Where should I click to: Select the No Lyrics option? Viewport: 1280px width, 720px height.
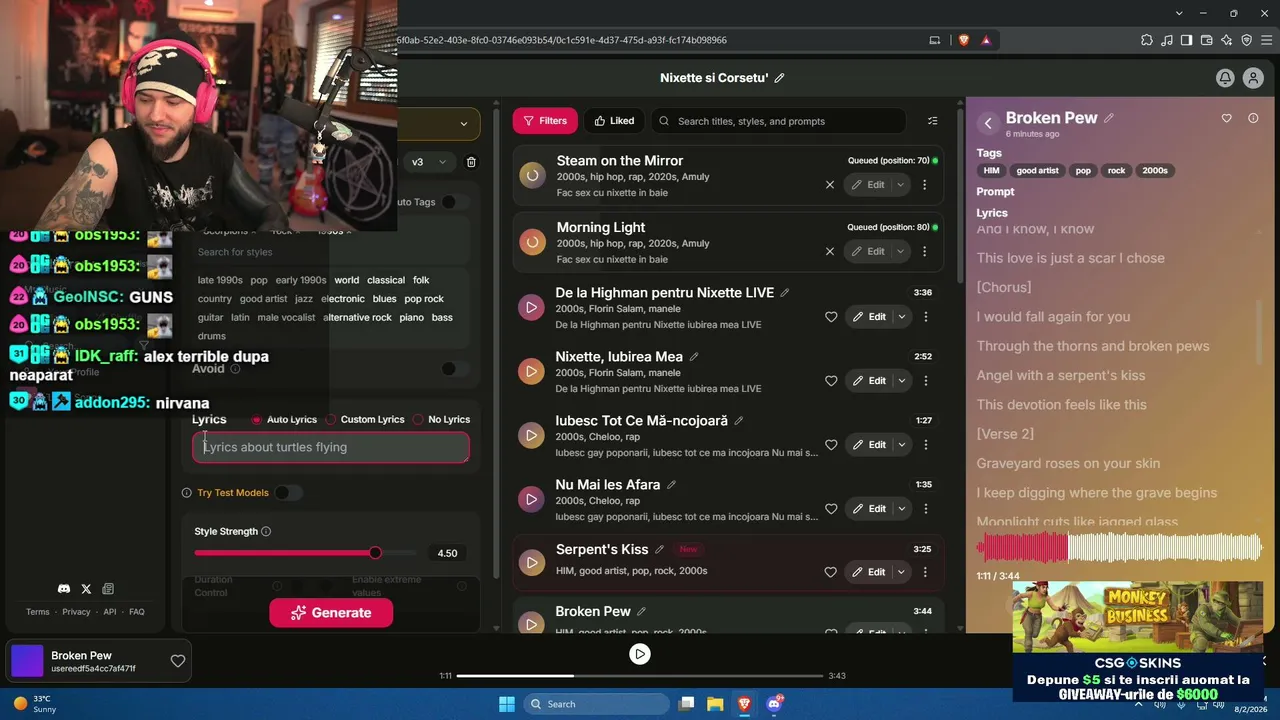[418, 420]
